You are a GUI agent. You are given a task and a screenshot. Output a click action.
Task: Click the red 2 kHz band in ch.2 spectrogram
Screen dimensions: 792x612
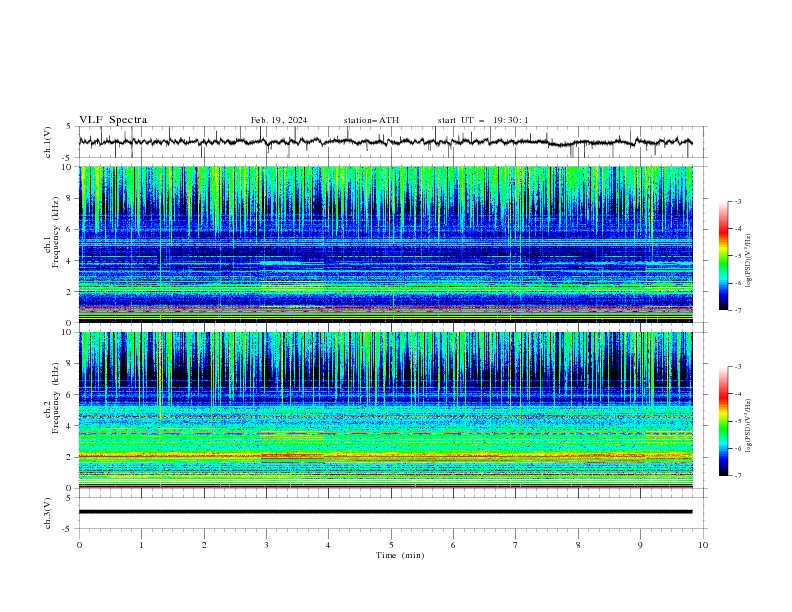coord(386,456)
